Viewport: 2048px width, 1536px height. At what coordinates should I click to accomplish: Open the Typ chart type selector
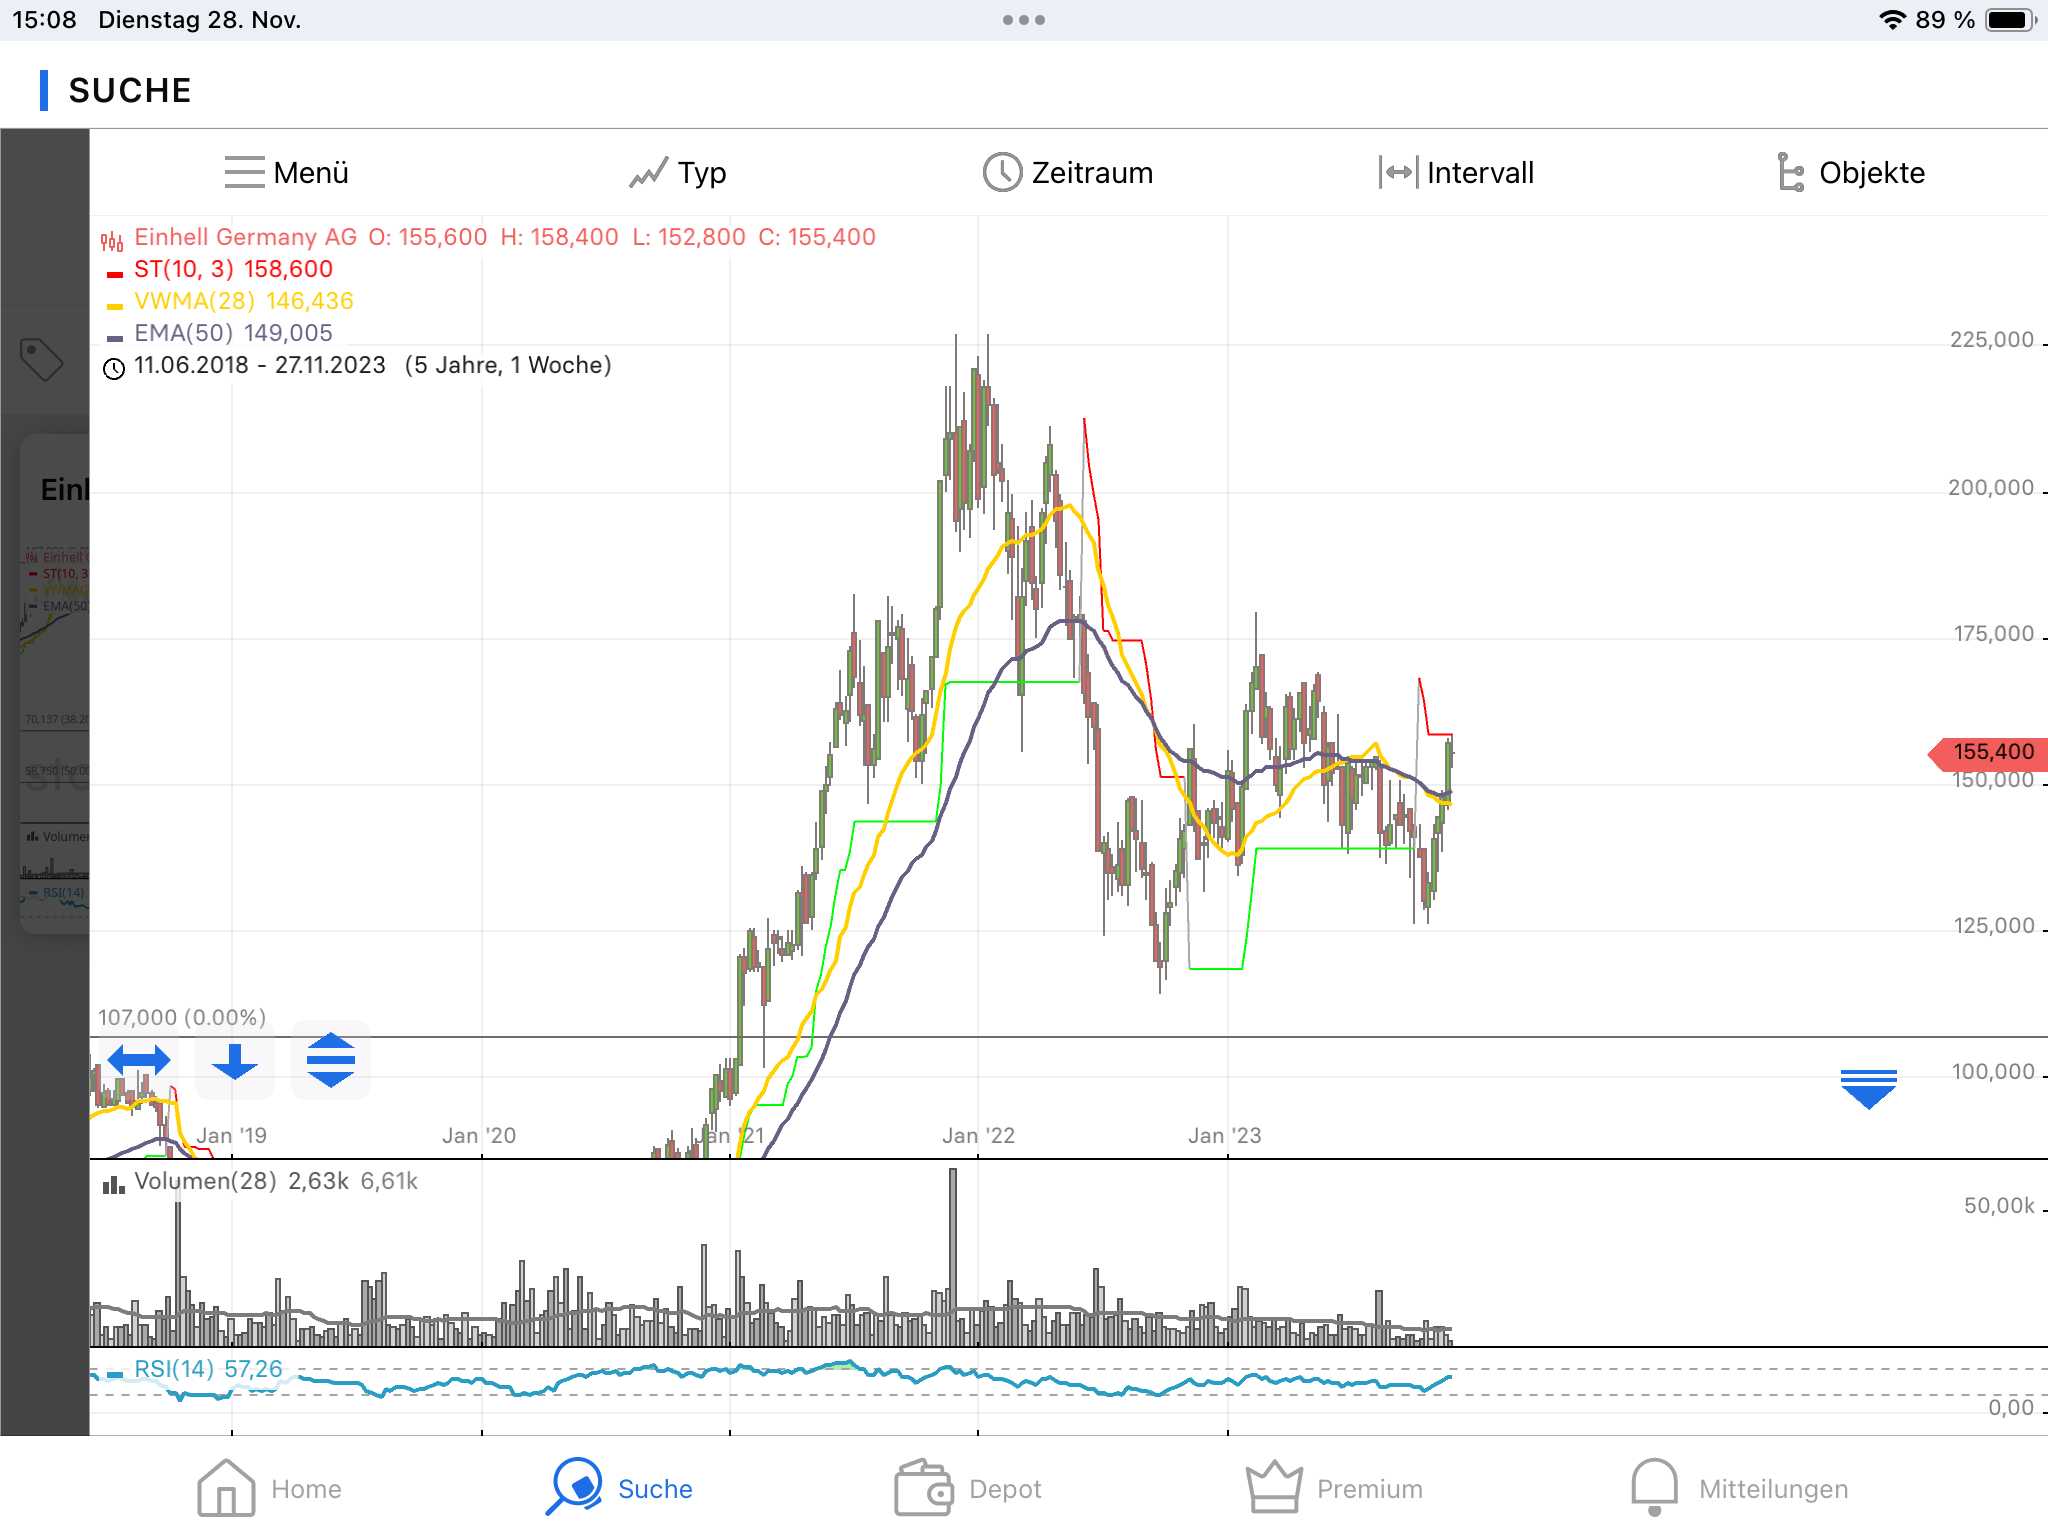(x=678, y=172)
